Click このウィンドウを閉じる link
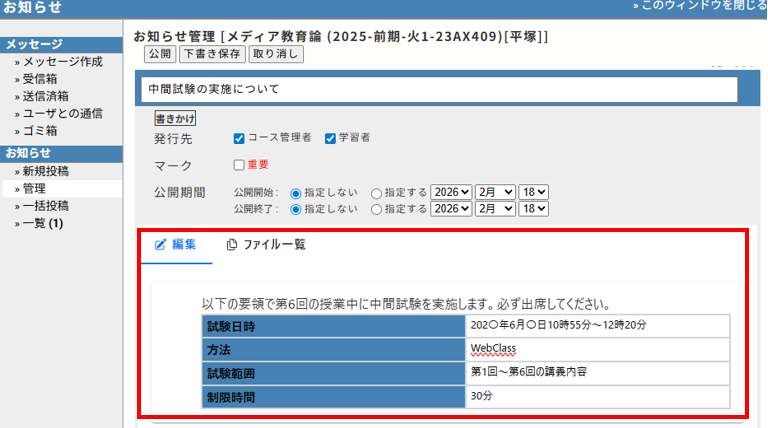The image size is (768, 428). tap(700, 7)
